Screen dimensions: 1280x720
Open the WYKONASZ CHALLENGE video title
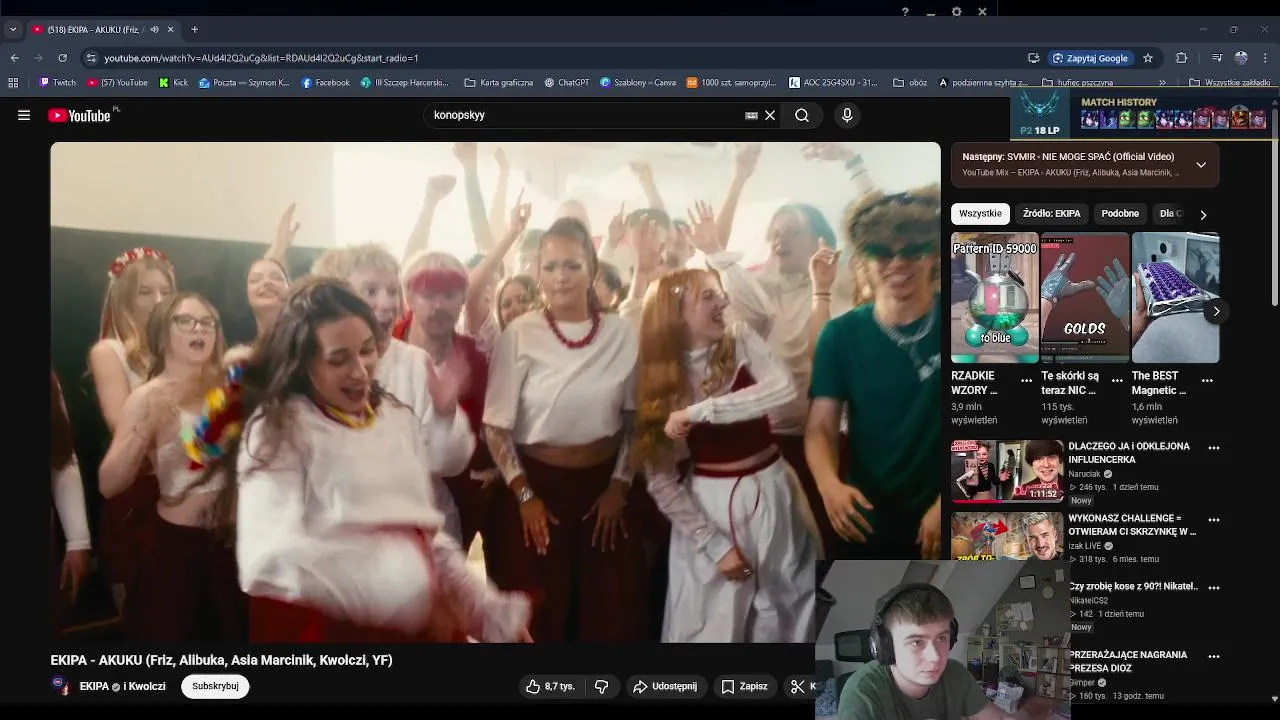point(1132,525)
